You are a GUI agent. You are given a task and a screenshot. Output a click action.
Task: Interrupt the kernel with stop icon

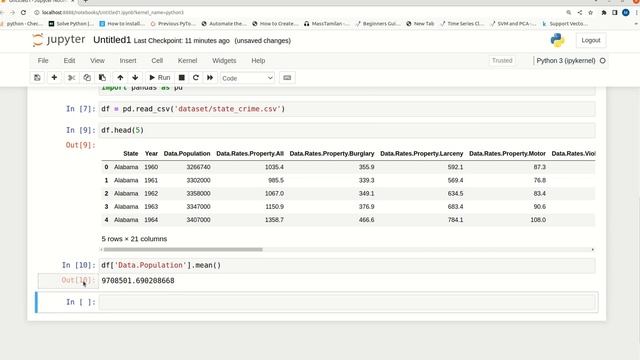[182, 78]
